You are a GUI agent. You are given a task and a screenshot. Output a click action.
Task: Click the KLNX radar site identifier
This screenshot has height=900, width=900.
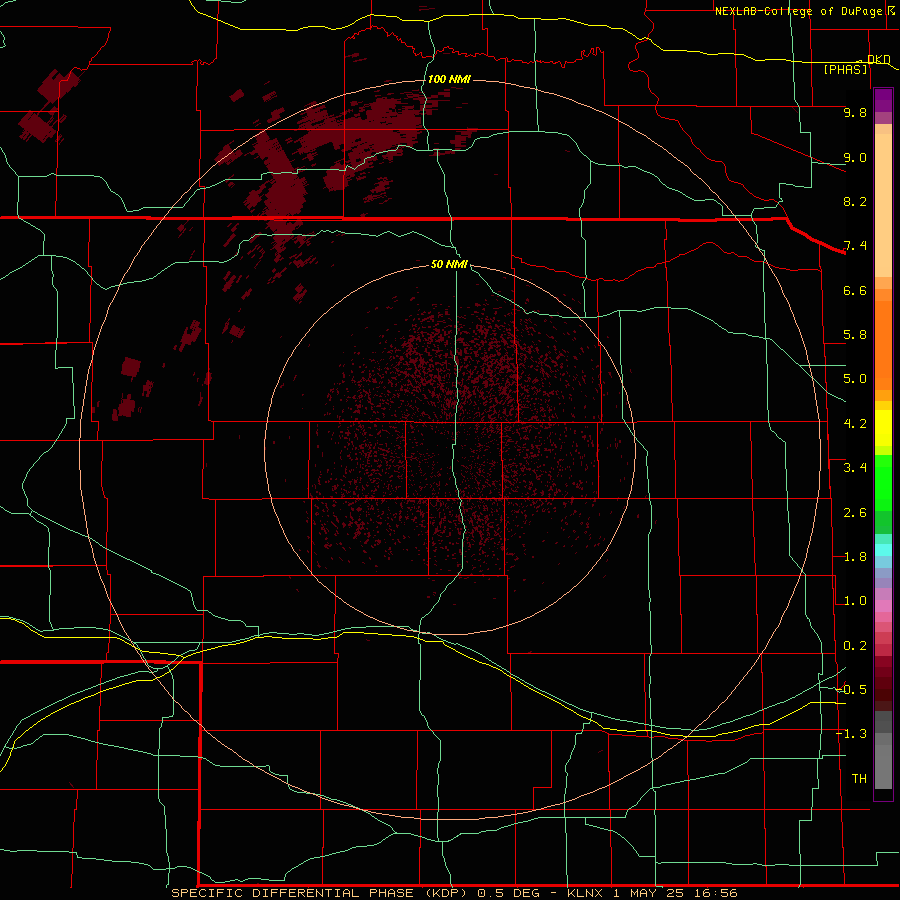tap(585, 893)
